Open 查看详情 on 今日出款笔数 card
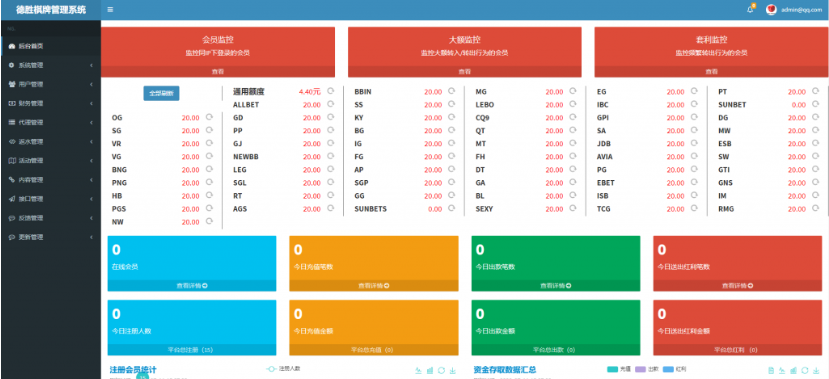 pos(556,285)
